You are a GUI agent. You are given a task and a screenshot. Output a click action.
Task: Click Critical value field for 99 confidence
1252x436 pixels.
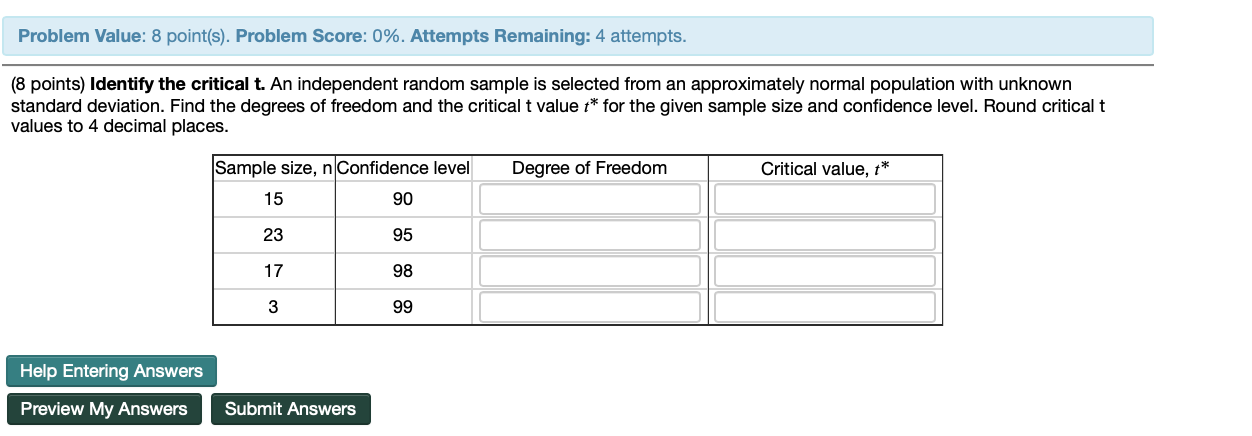tap(825, 307)
